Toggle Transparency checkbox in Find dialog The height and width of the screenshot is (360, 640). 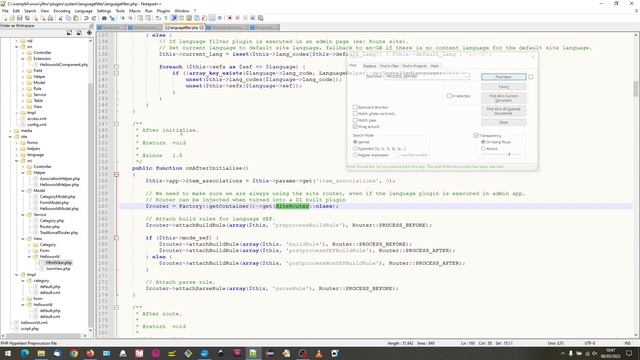(x=476, y=135)
